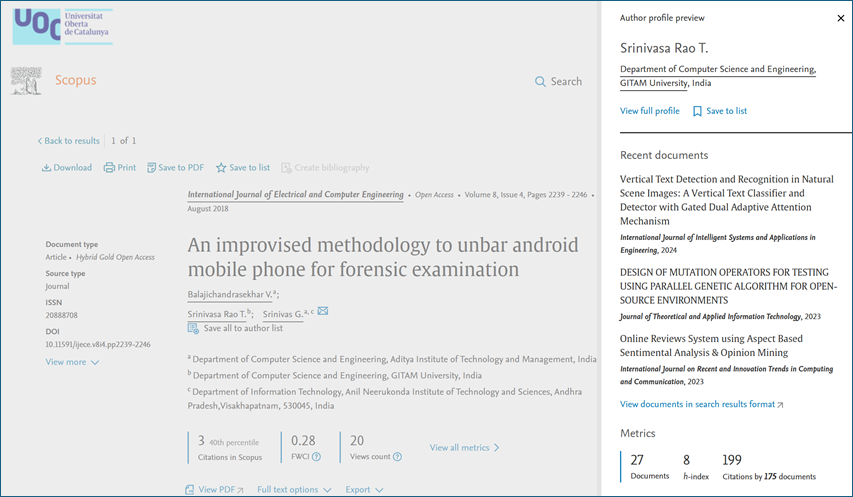Click the Download icon
853x497 pixels.
46,168
